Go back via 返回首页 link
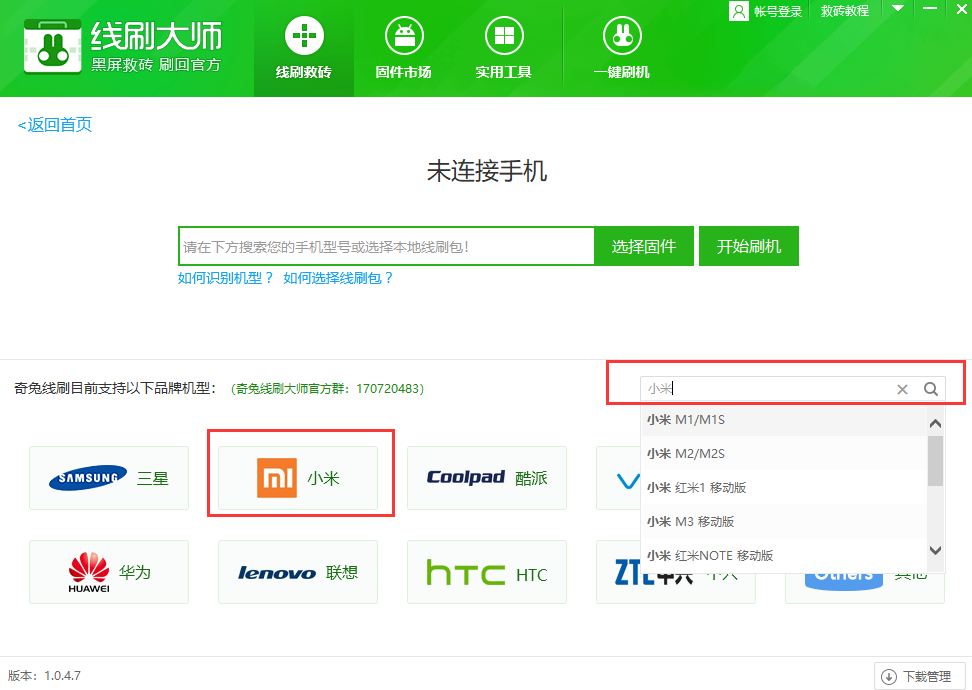This screenshot has height=690, width=972. [55, 125]
